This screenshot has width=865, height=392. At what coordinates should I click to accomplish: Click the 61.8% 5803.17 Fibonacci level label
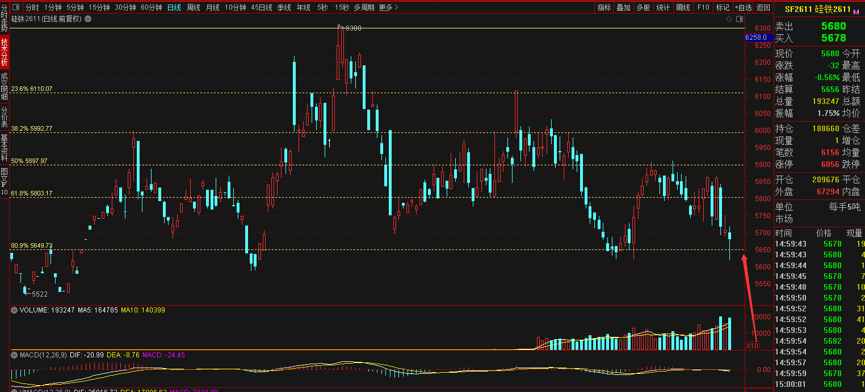pos(32,193)
